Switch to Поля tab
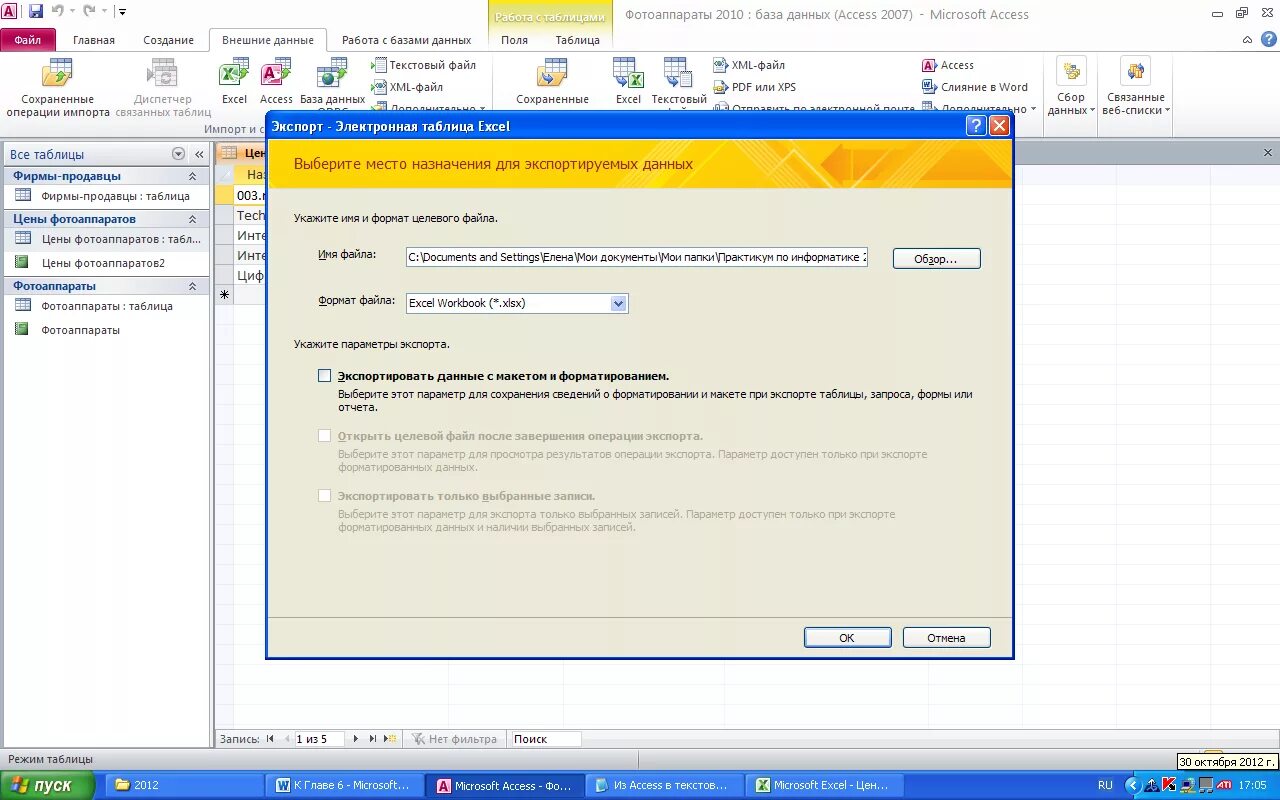This screenshot has height=800, width=1280. [x=514, y=40]
